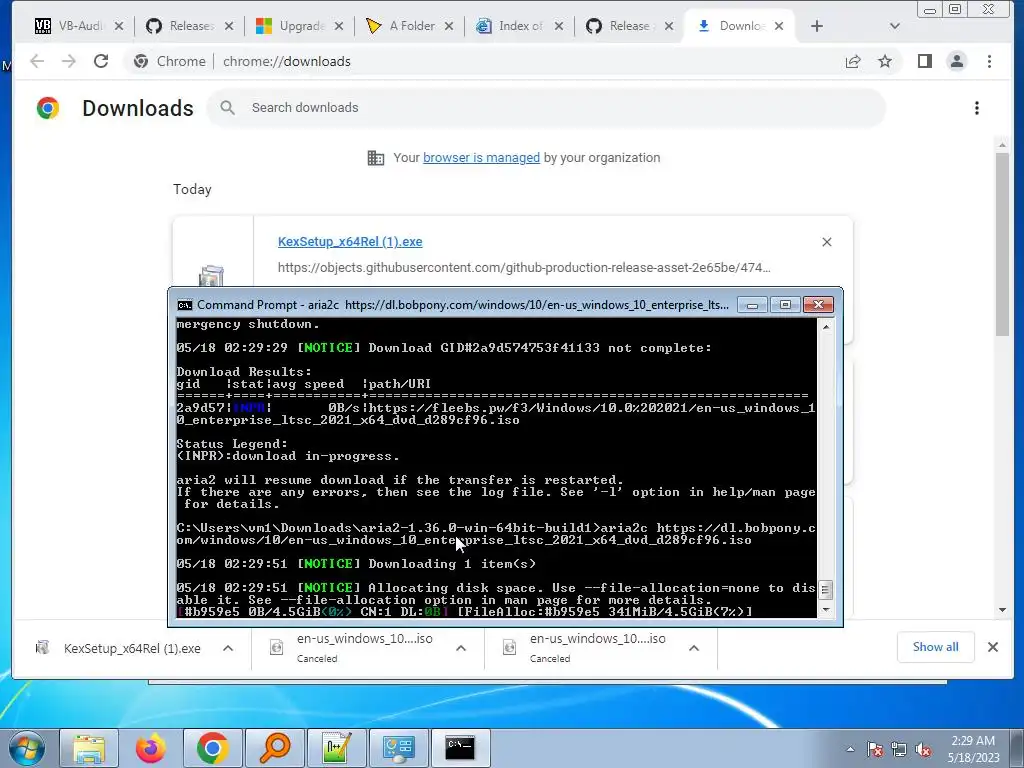
Task: Show hidden system tray icons
Action: (x=850, y=749)
